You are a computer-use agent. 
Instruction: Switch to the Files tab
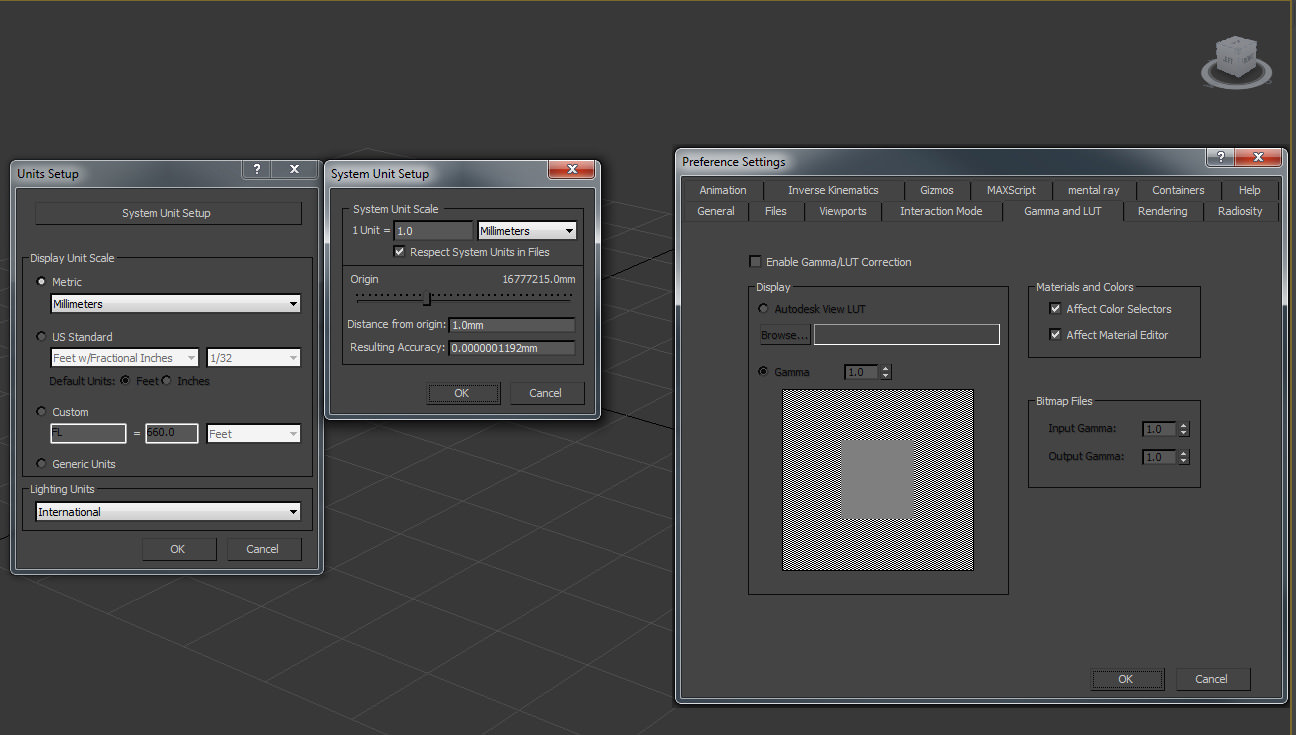tap(776, 211)
